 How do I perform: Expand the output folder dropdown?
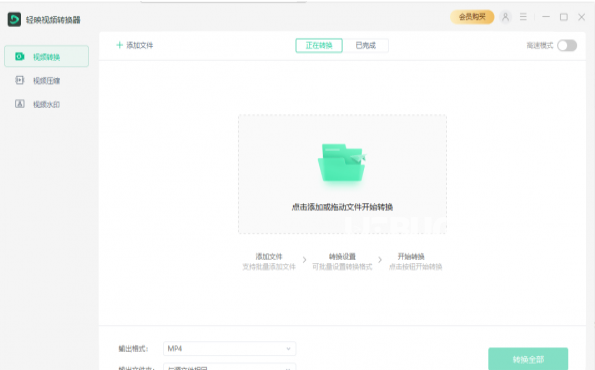point(229,367)
